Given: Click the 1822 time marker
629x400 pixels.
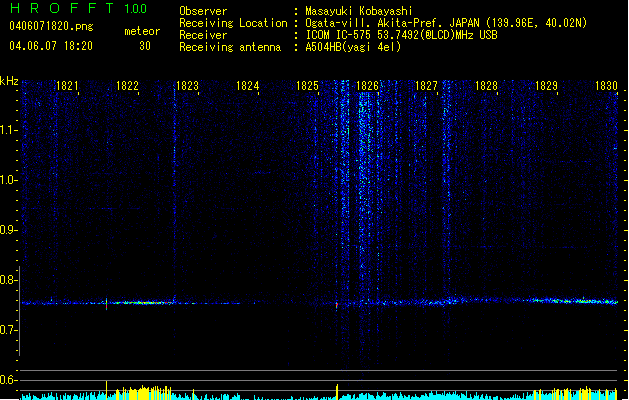Looking at the screenshot, I should (x=127, y=86).
